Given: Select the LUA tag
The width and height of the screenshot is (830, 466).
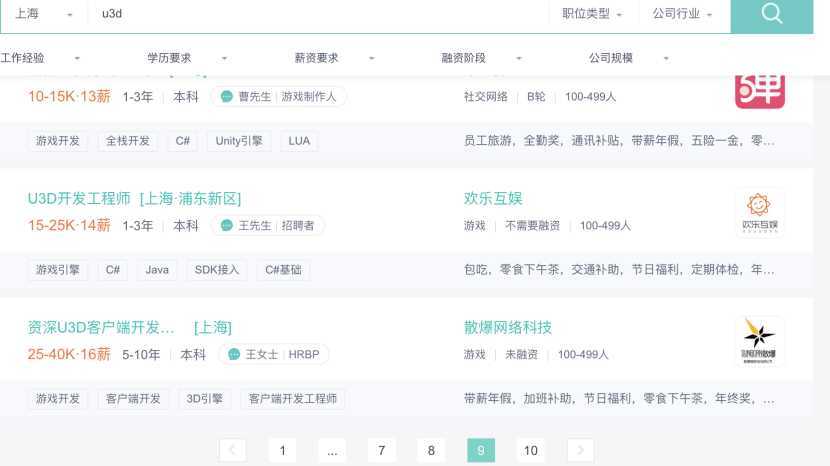Looking at the screenshot, I should 299,141.
